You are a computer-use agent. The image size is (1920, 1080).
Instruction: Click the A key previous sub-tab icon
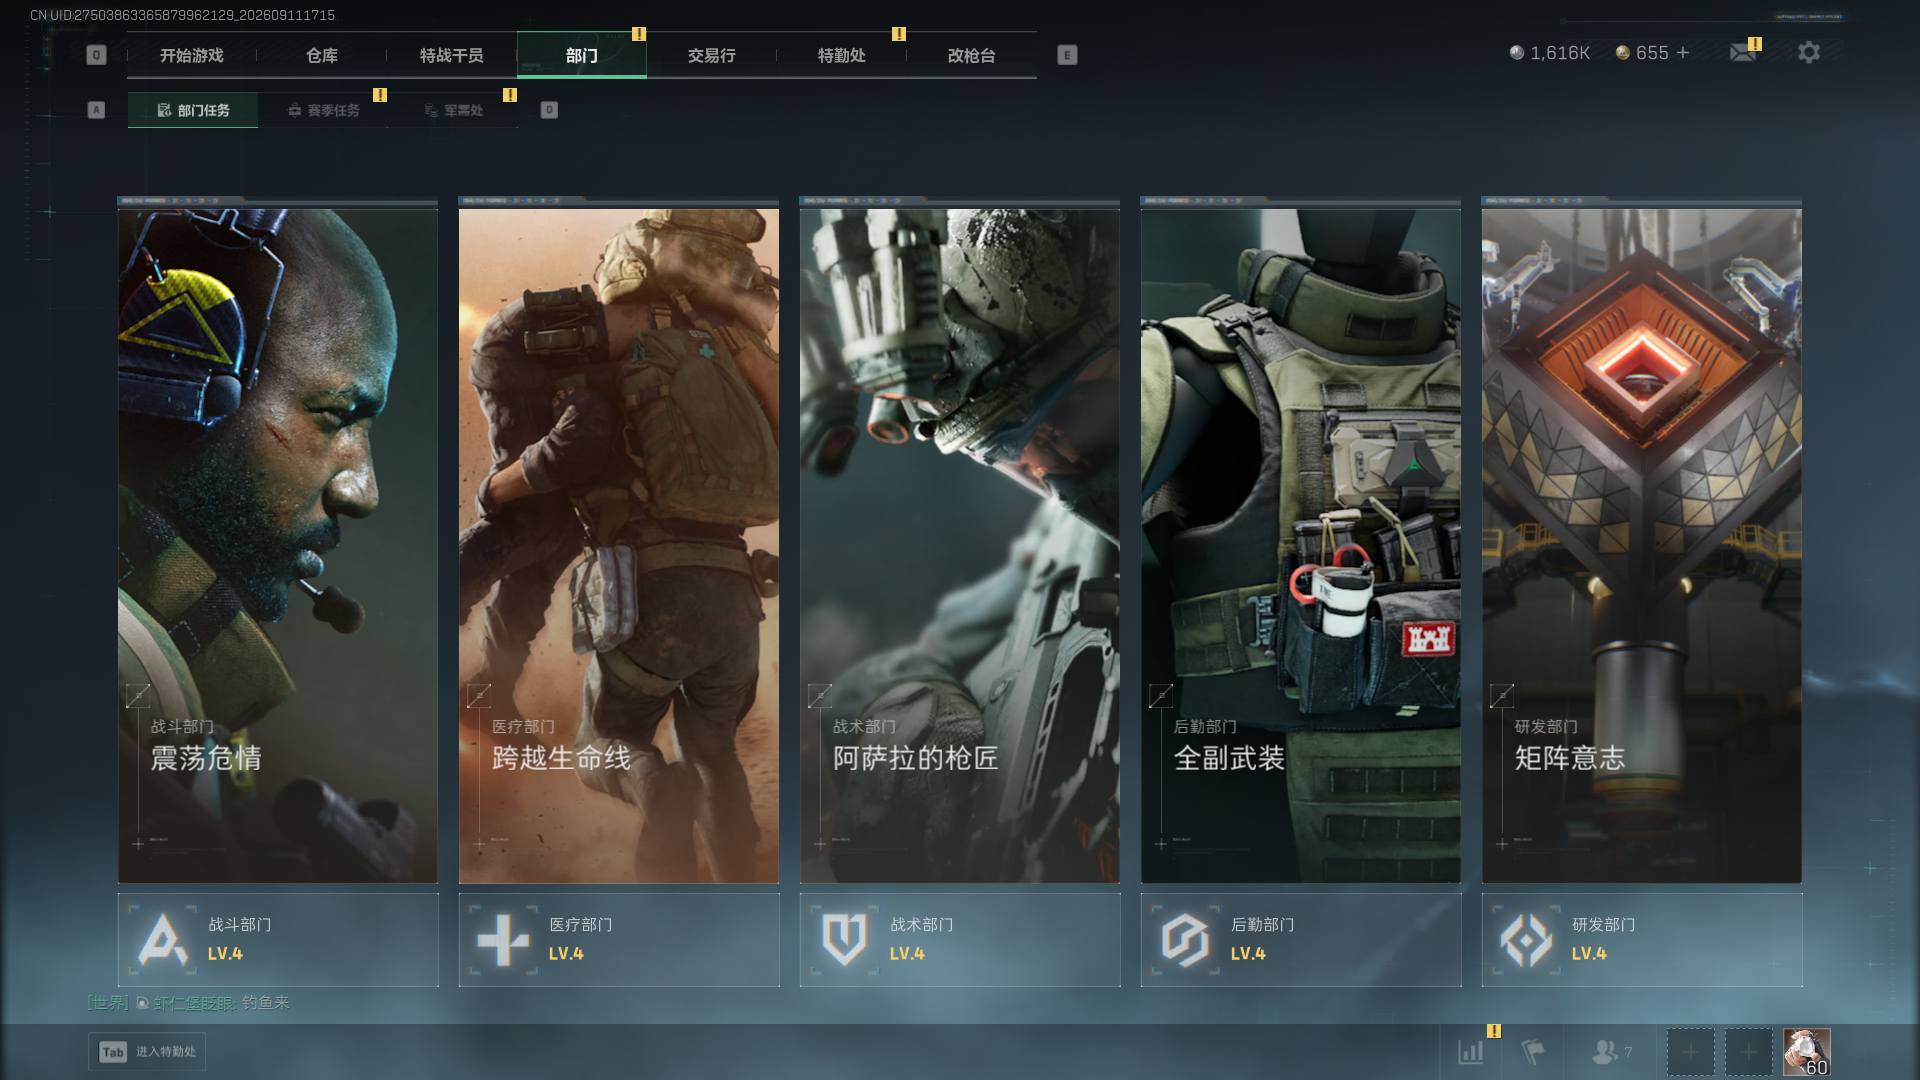pyautogui.click(x=96, y=110)
